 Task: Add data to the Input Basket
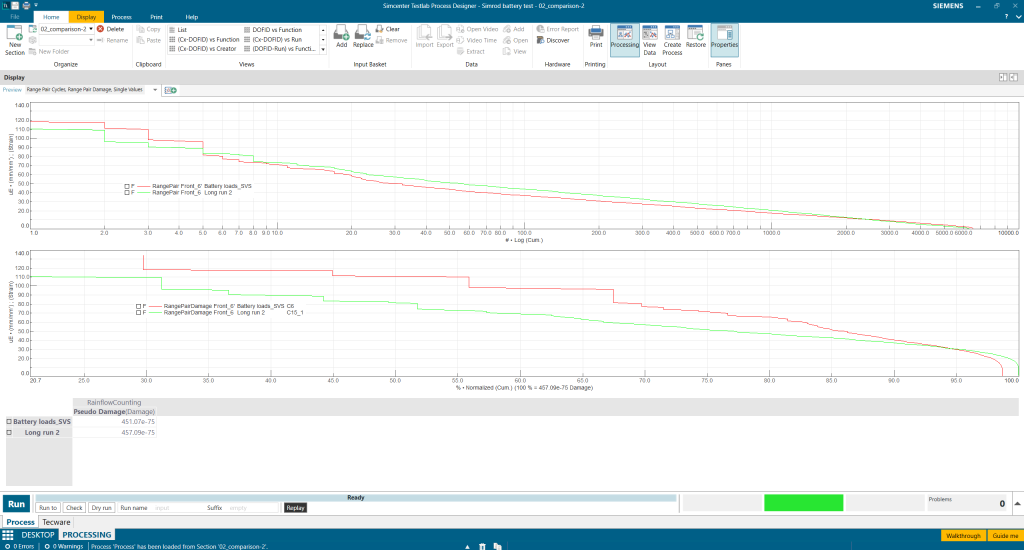[x=342, y=37]
